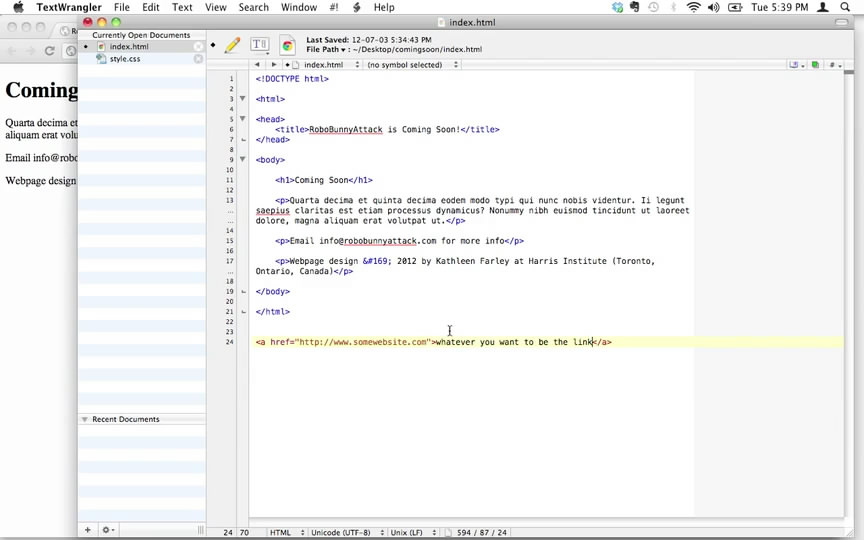Open Spotlight search
Image resolution: width=864 pixels, height=540 pixels.
click(x=845, y=7)
